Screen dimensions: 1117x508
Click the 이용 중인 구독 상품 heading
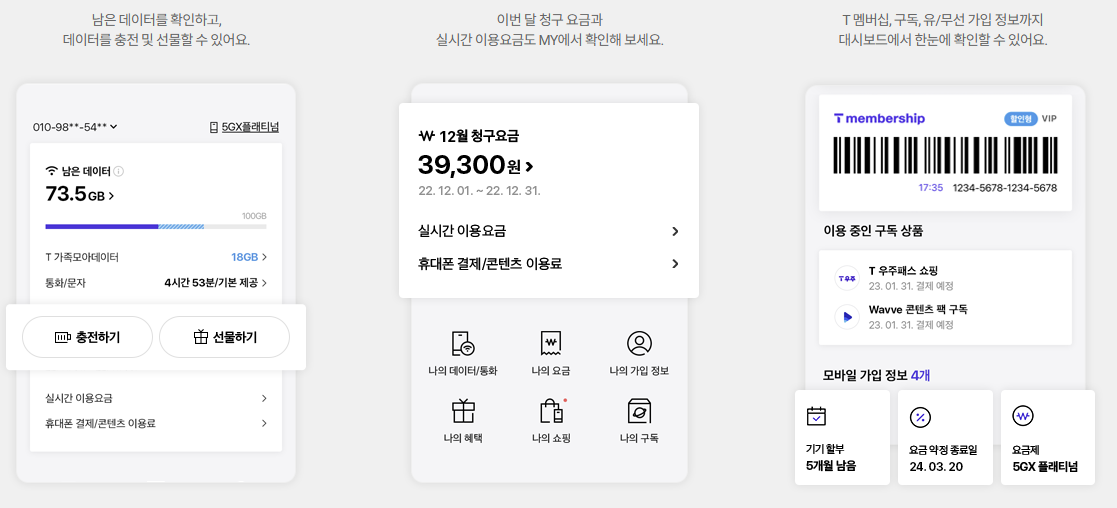pos(873,230)
